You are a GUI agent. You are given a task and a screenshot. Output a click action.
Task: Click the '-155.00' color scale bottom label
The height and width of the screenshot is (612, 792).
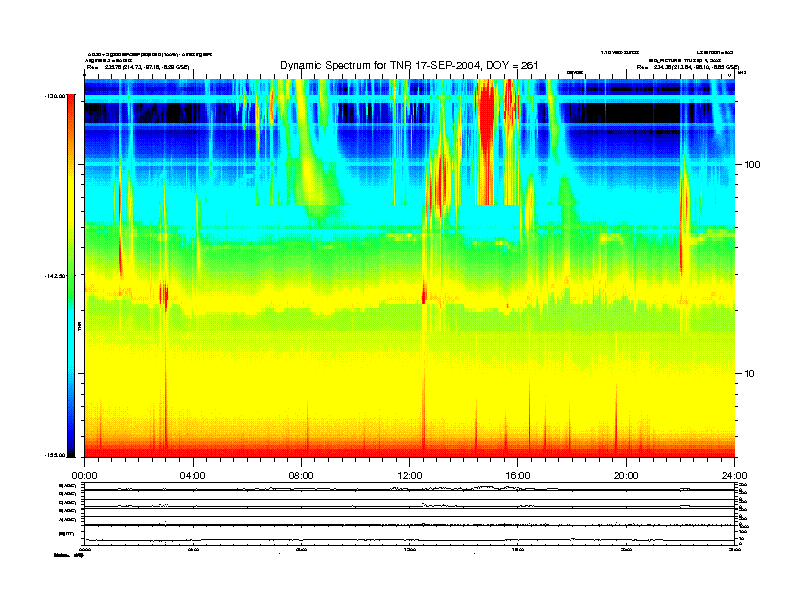point(55,455)
